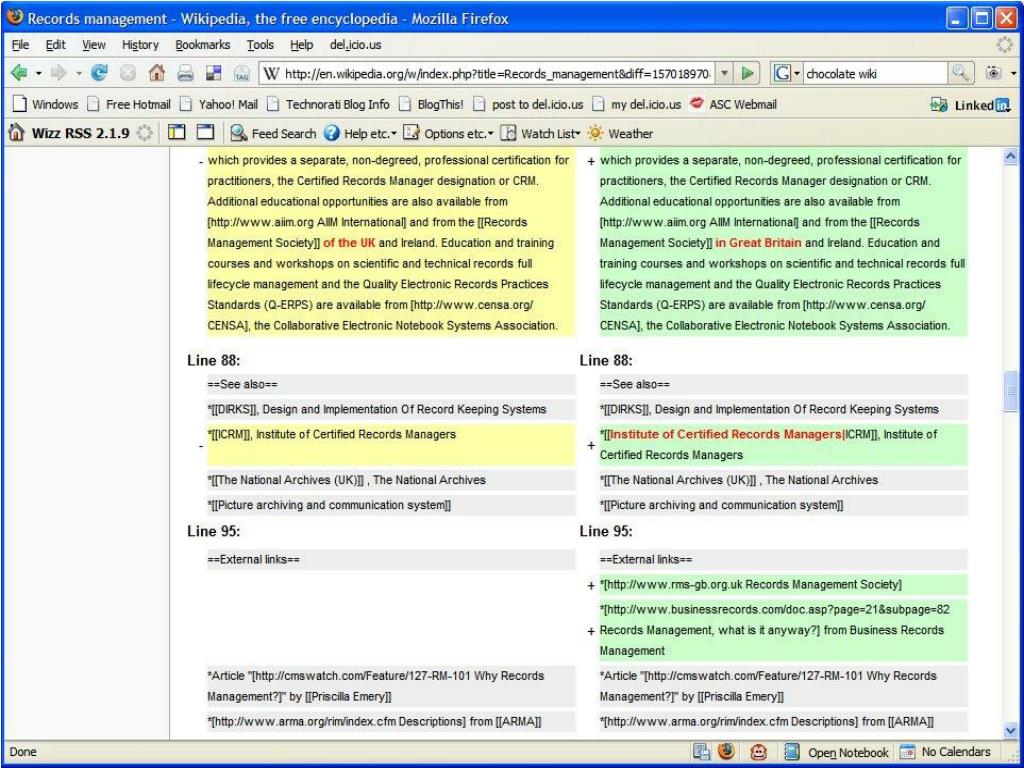The image size is (1024, 768).
Task: Open Wizz RSS Feed Search
Action: pyautogui.click(x=273, y=133)
